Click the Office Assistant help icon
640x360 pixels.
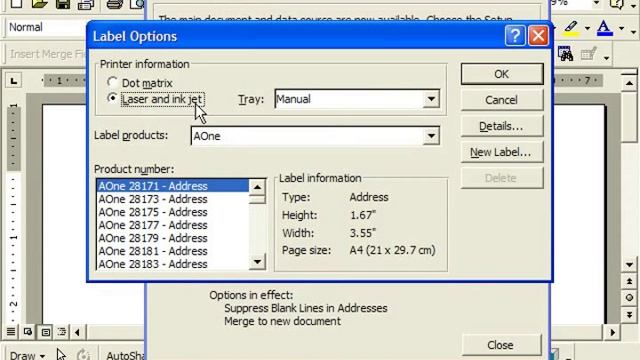pos(617,4)
